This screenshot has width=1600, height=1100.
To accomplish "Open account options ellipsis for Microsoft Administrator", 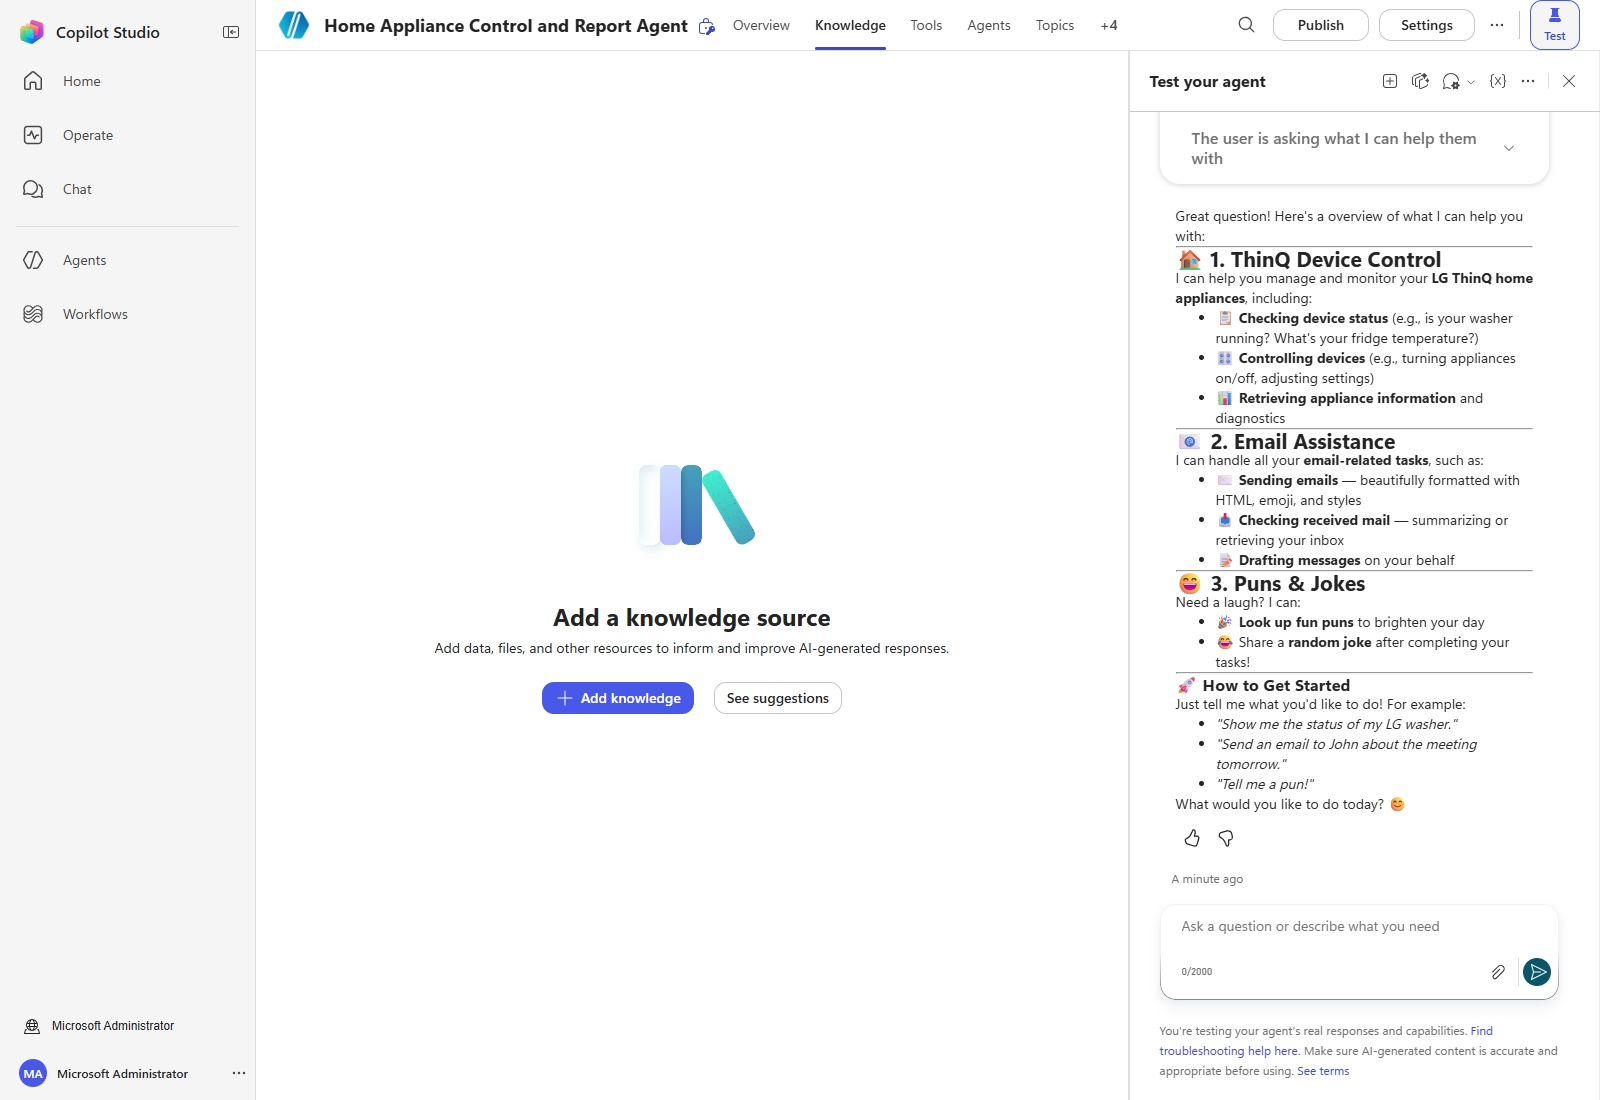I will tap(239, 1073).
